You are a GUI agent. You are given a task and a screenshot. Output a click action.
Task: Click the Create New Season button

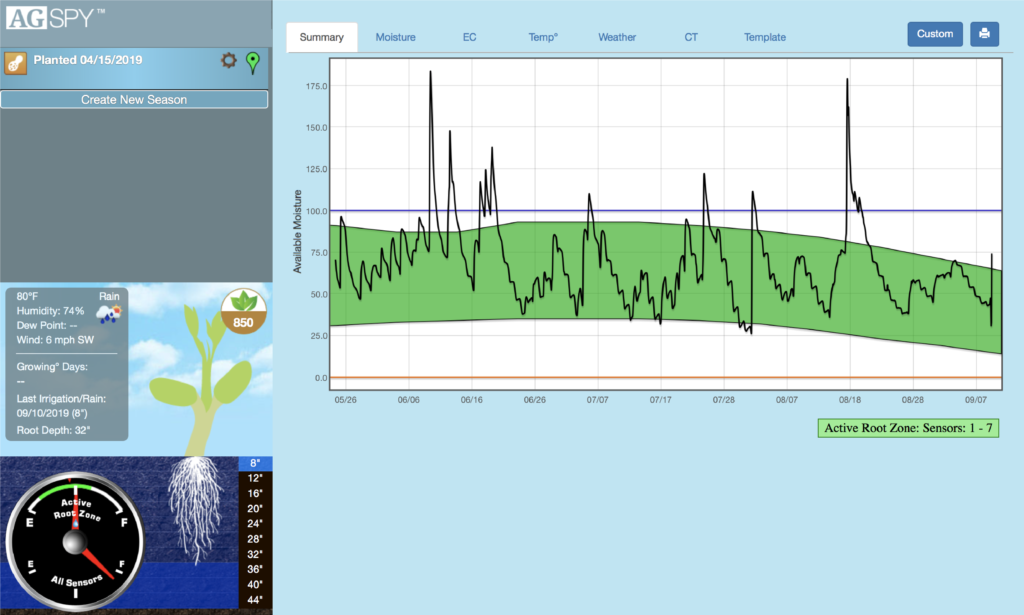point(135,99)
